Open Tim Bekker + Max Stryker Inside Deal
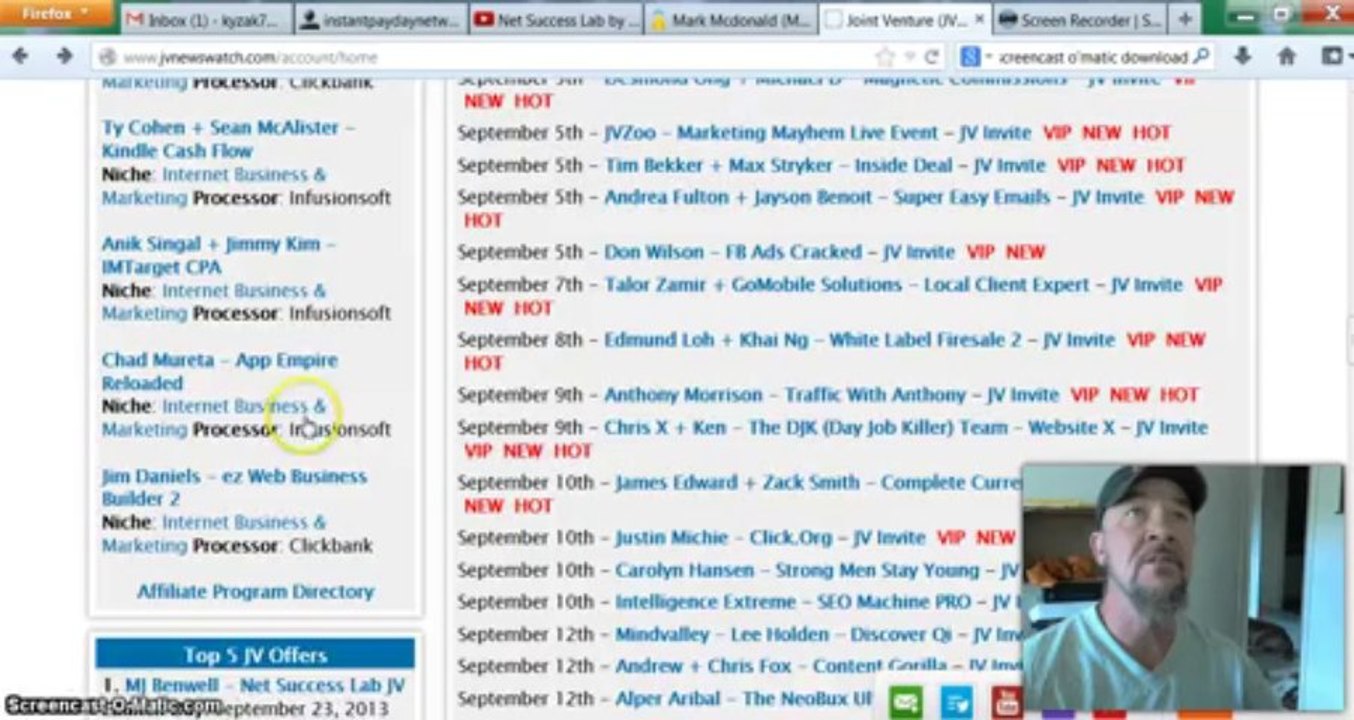The width and height of the screenshot is (1354, 720). [825, 165]
